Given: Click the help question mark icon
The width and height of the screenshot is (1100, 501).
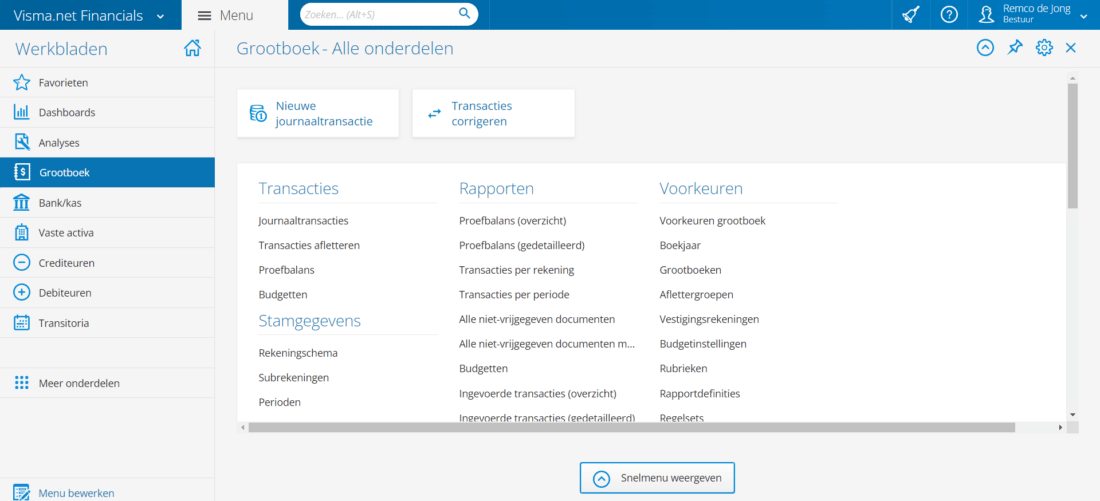Looking at the screenshot, I should pos(949,15).
